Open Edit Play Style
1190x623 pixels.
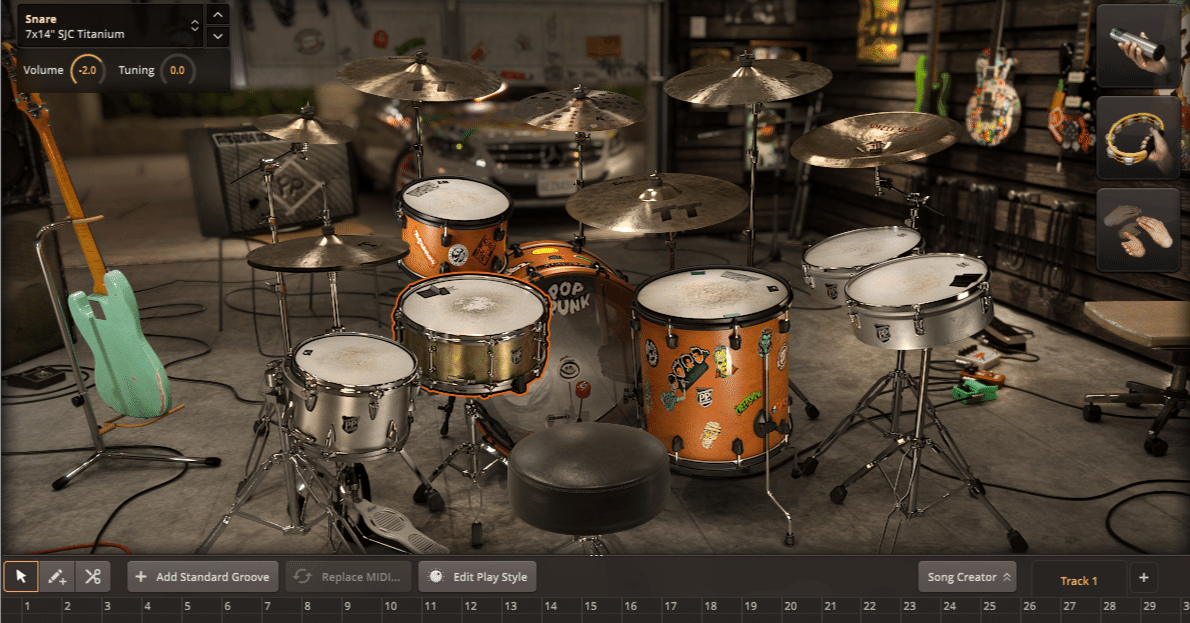click(477, 577)
